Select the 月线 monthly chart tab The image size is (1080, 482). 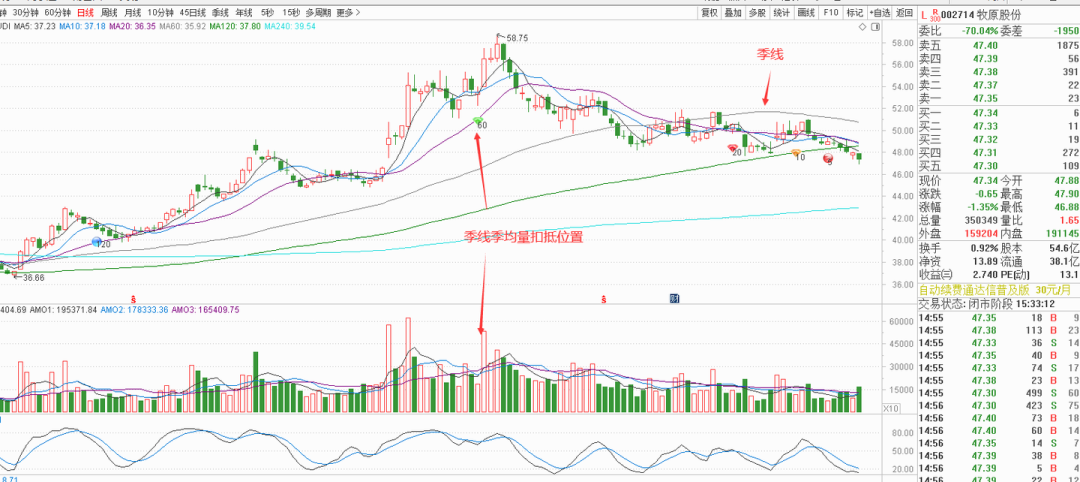132,13
